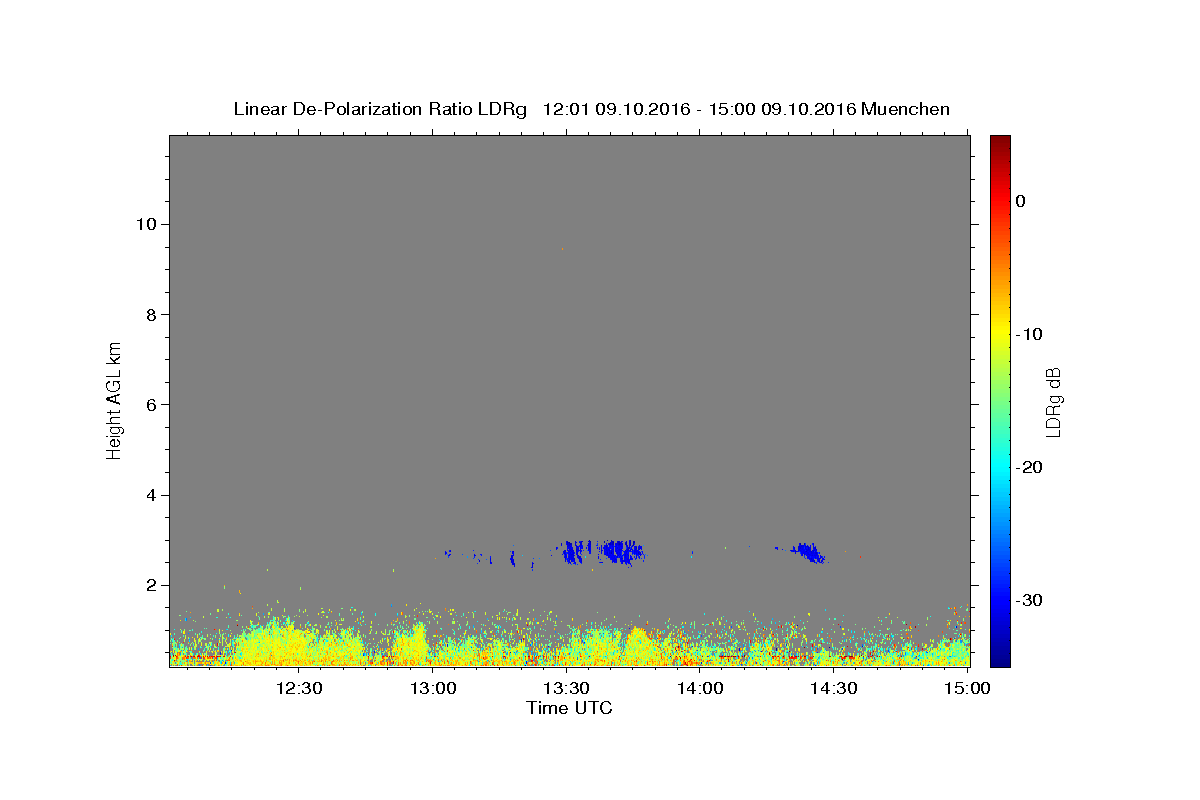Click the 8 km height tick label
1200x800 pixels.
151,314
